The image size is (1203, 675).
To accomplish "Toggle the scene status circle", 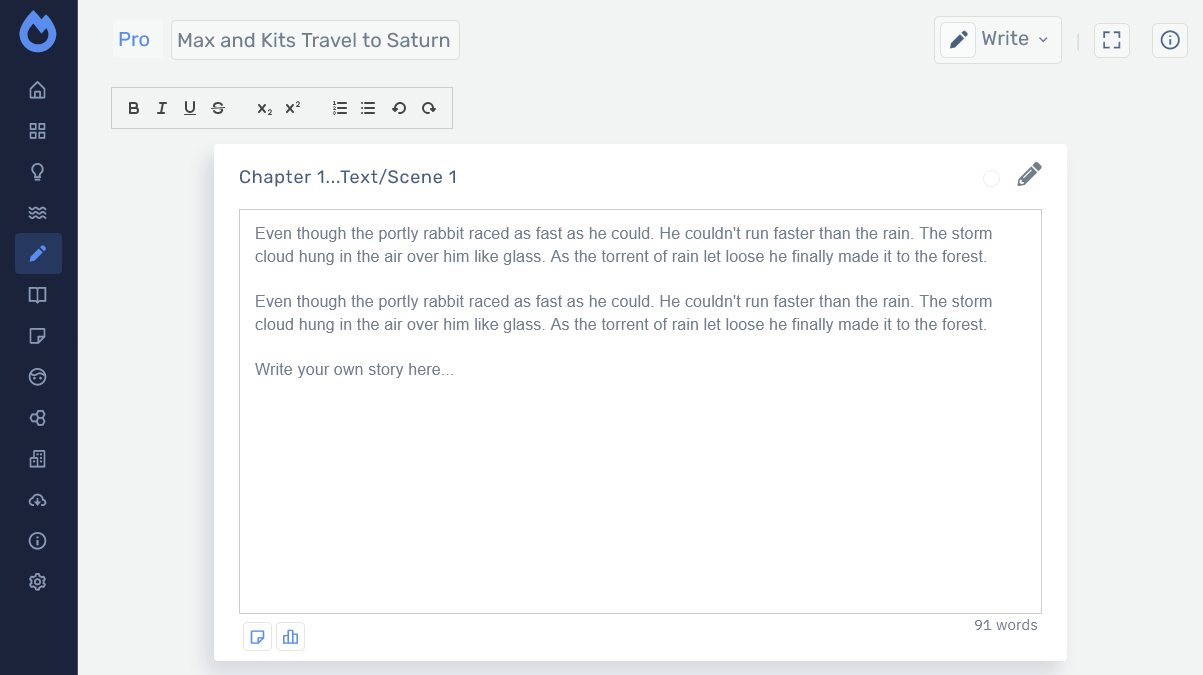I will pyautogui.click(x=991, y=178).
